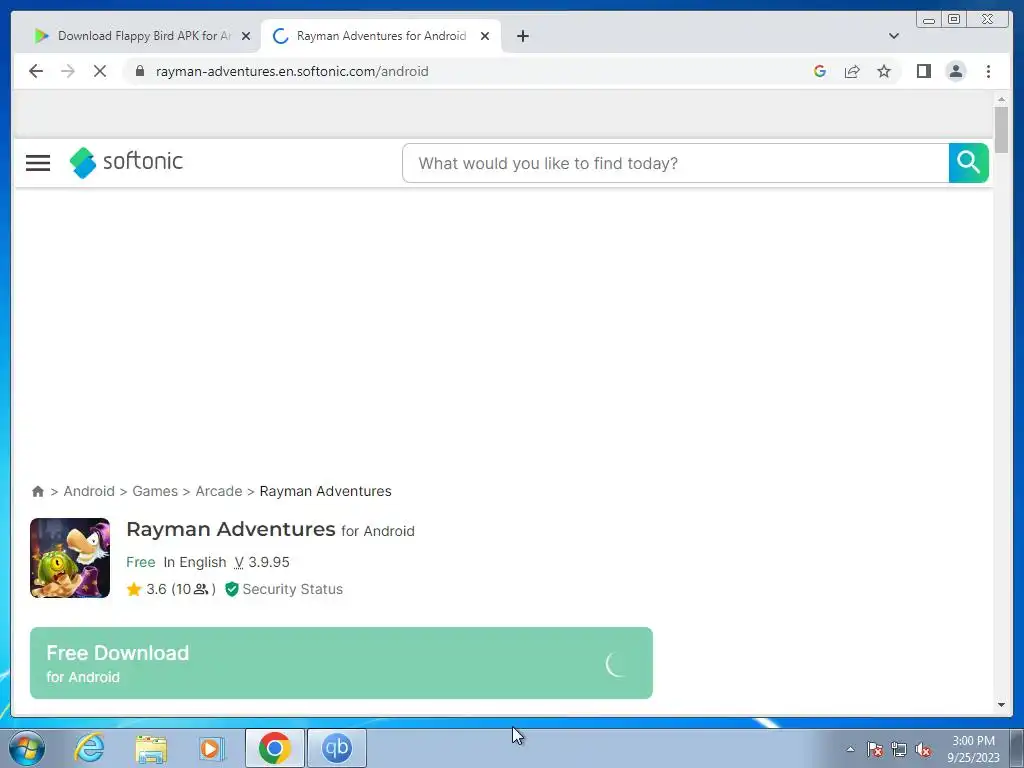Click the Rayman Adventures app thumbnail

[x=70, y=558]
